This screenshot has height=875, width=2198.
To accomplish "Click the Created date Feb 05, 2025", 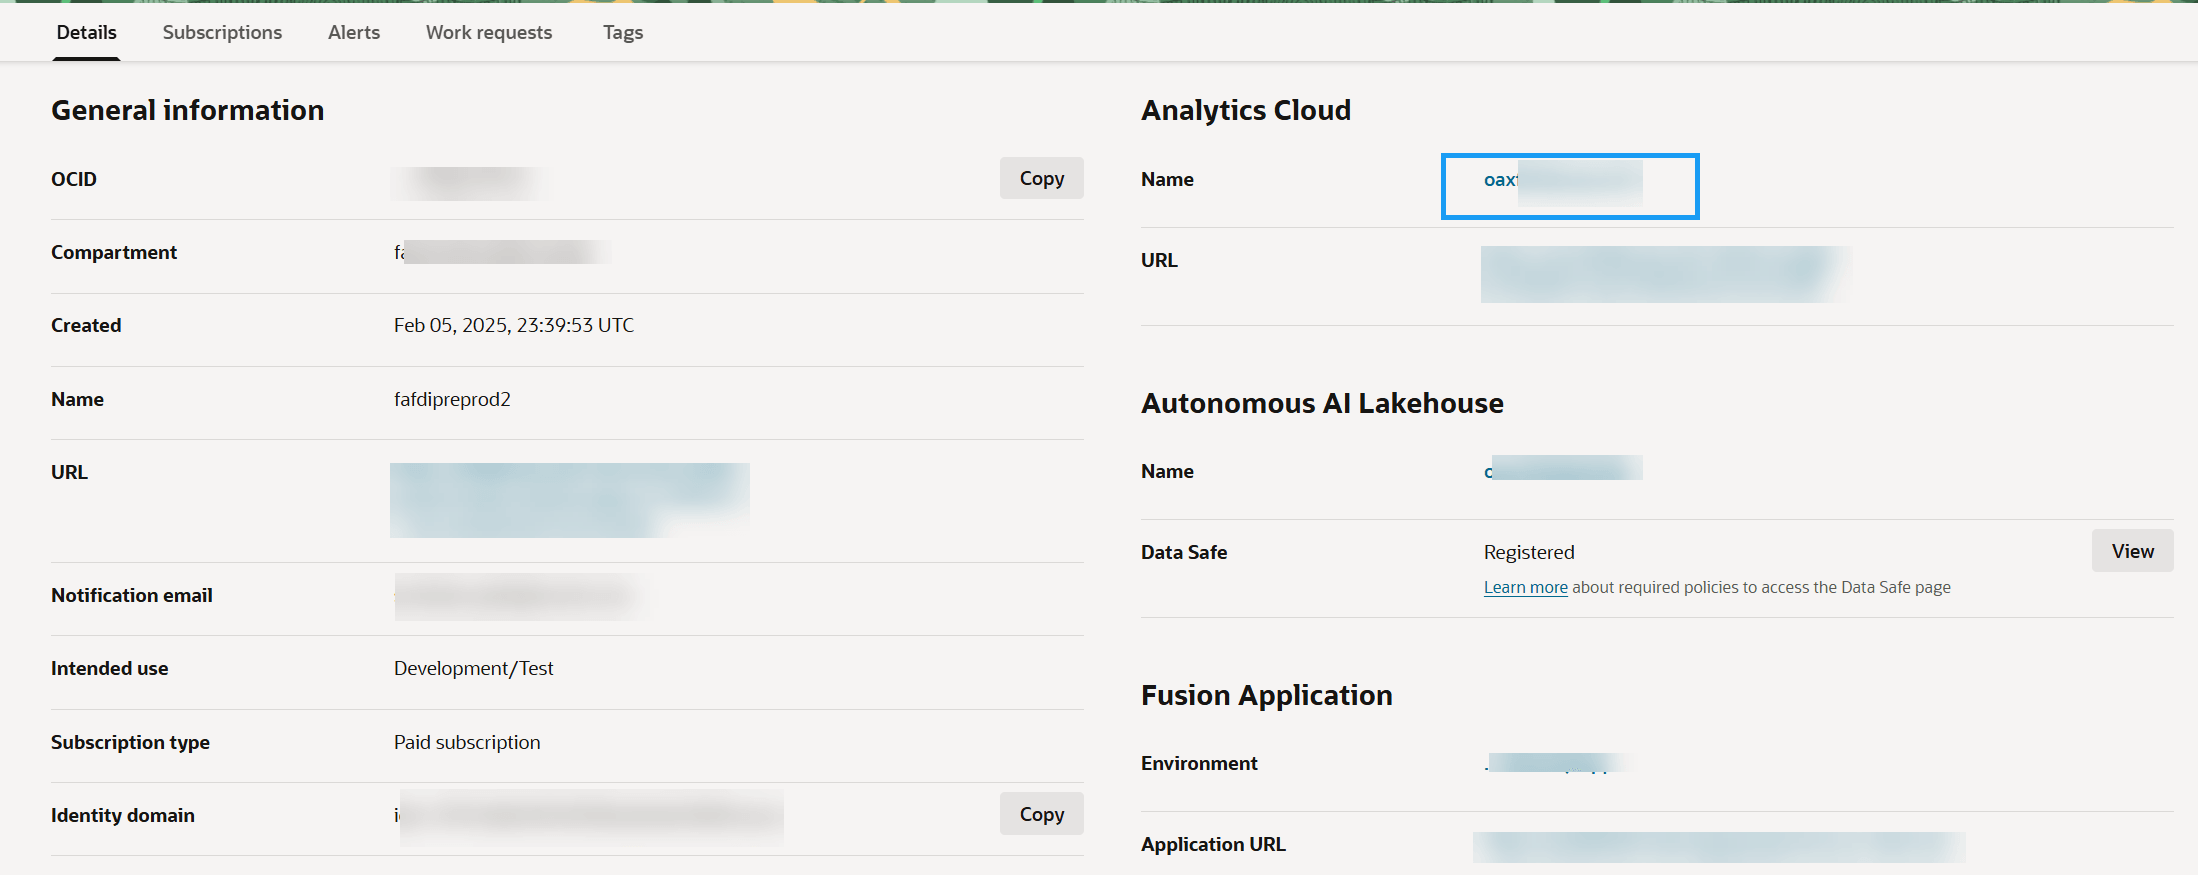I will (514, 325).
